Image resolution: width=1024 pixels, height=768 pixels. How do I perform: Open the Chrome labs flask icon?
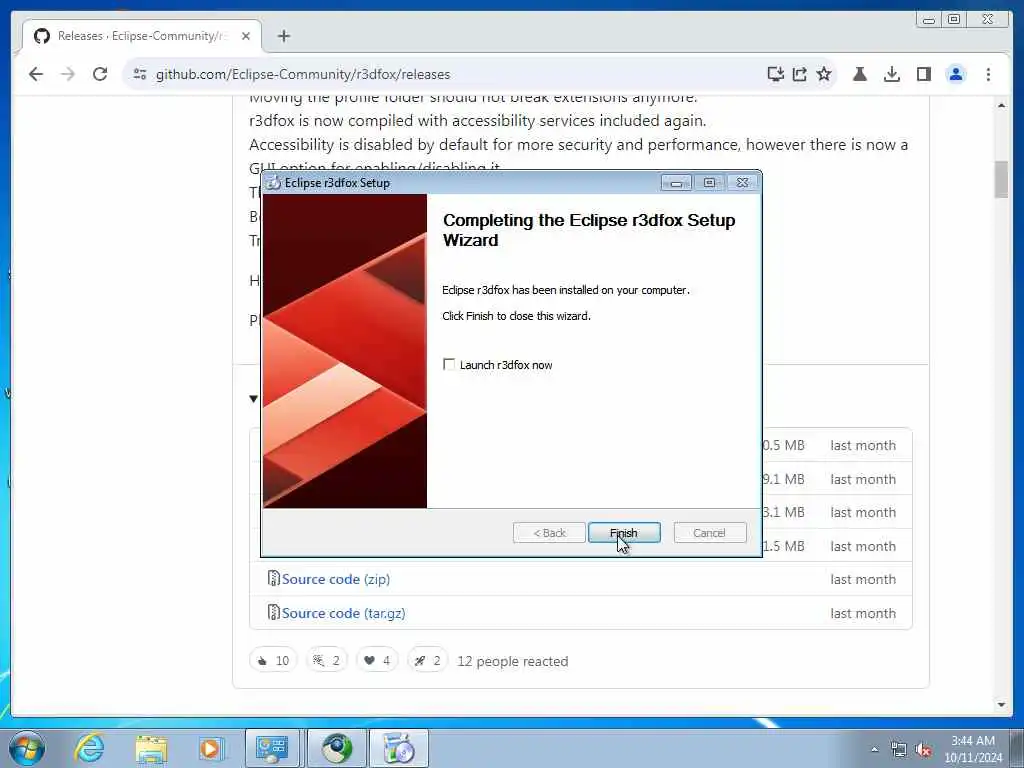click(860, 74)
